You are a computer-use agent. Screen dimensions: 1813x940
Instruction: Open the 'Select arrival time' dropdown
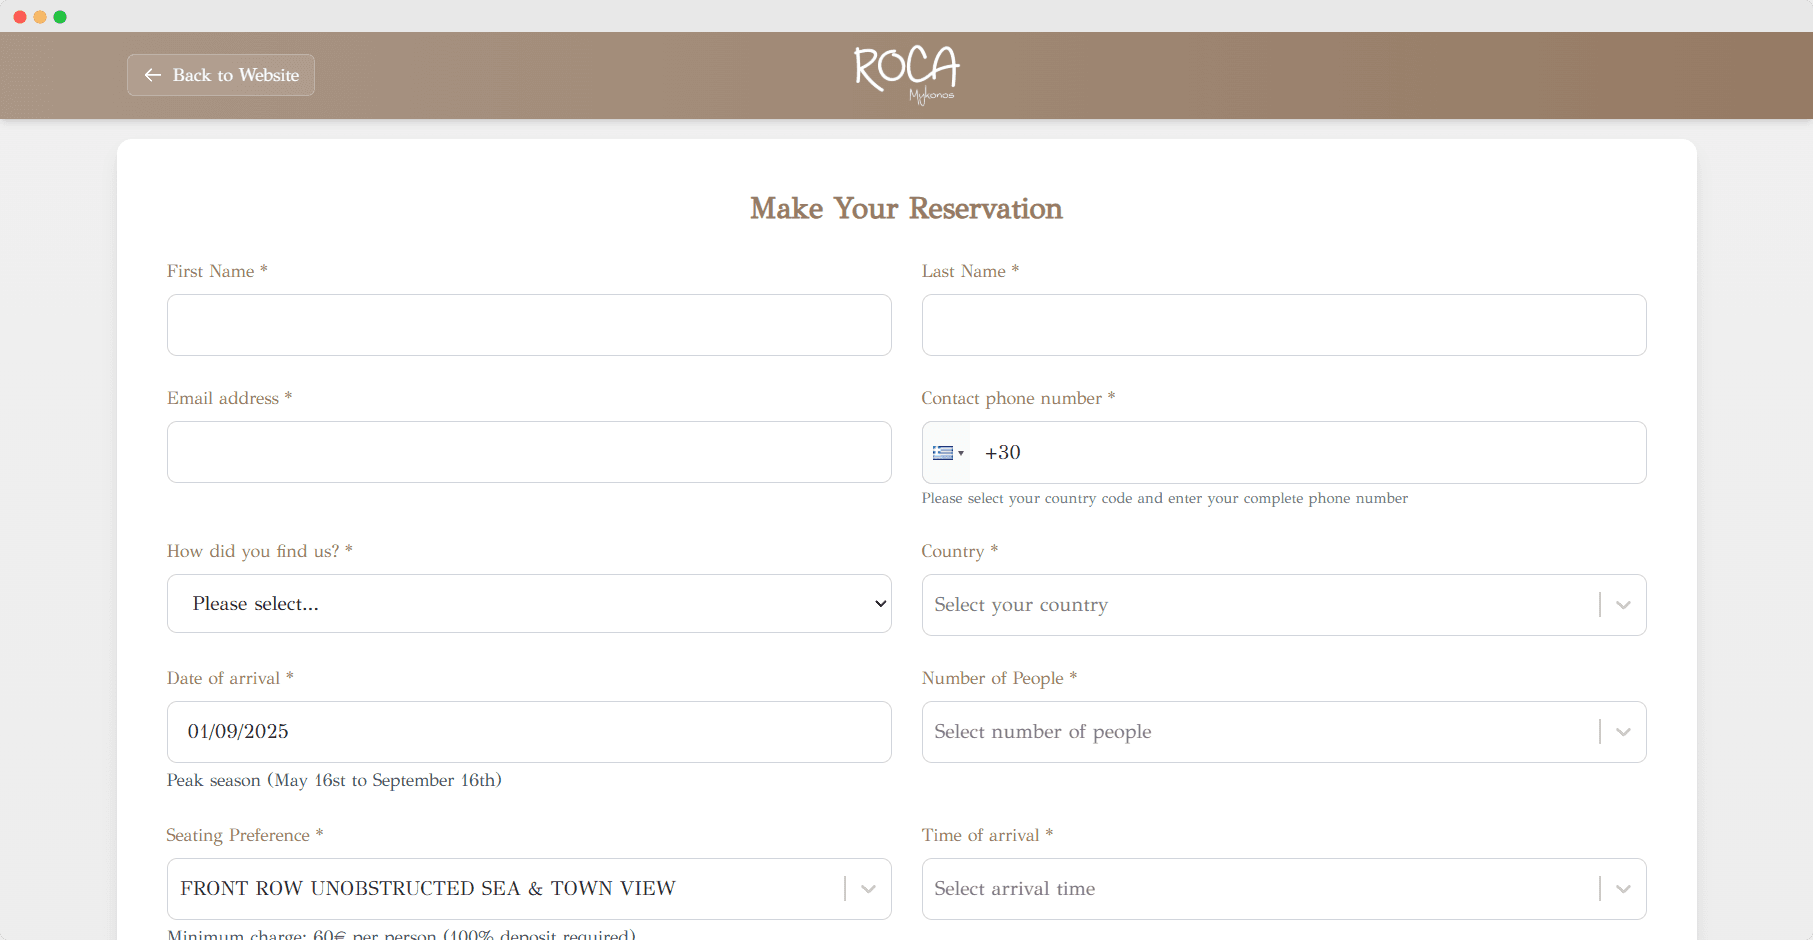coord(1284,889)
